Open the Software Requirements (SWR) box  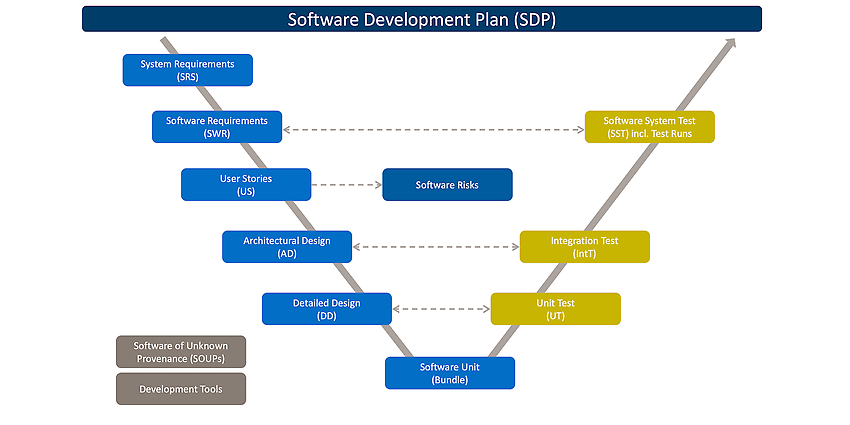(217, 127)
